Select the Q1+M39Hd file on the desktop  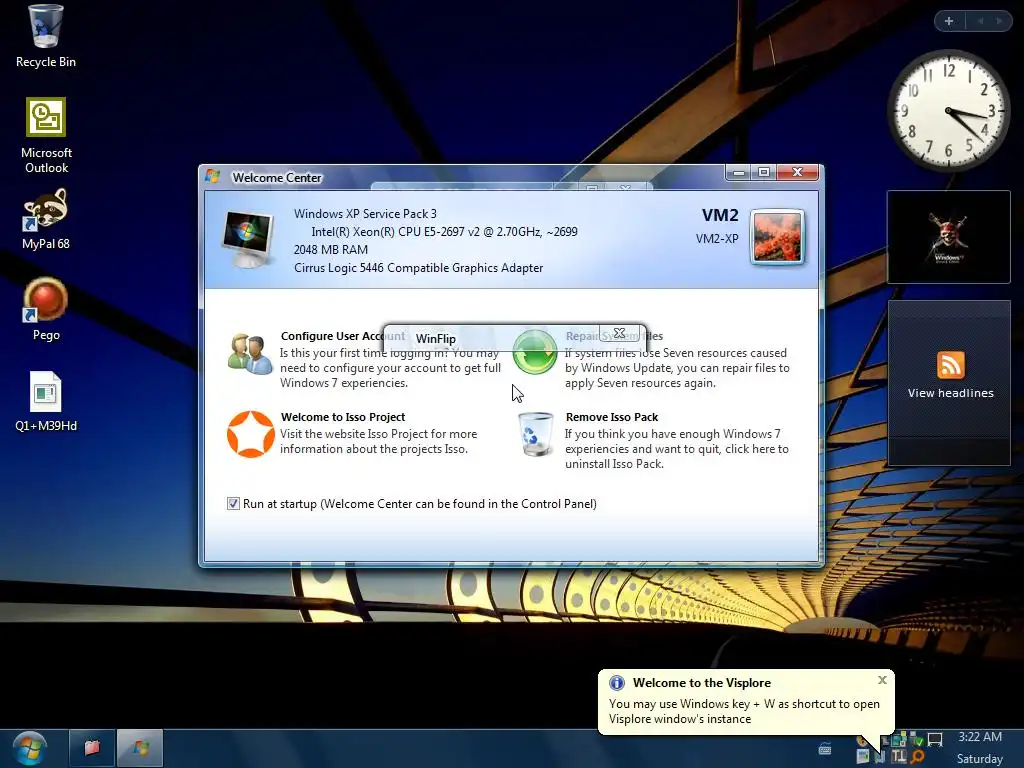click(46, 401)
